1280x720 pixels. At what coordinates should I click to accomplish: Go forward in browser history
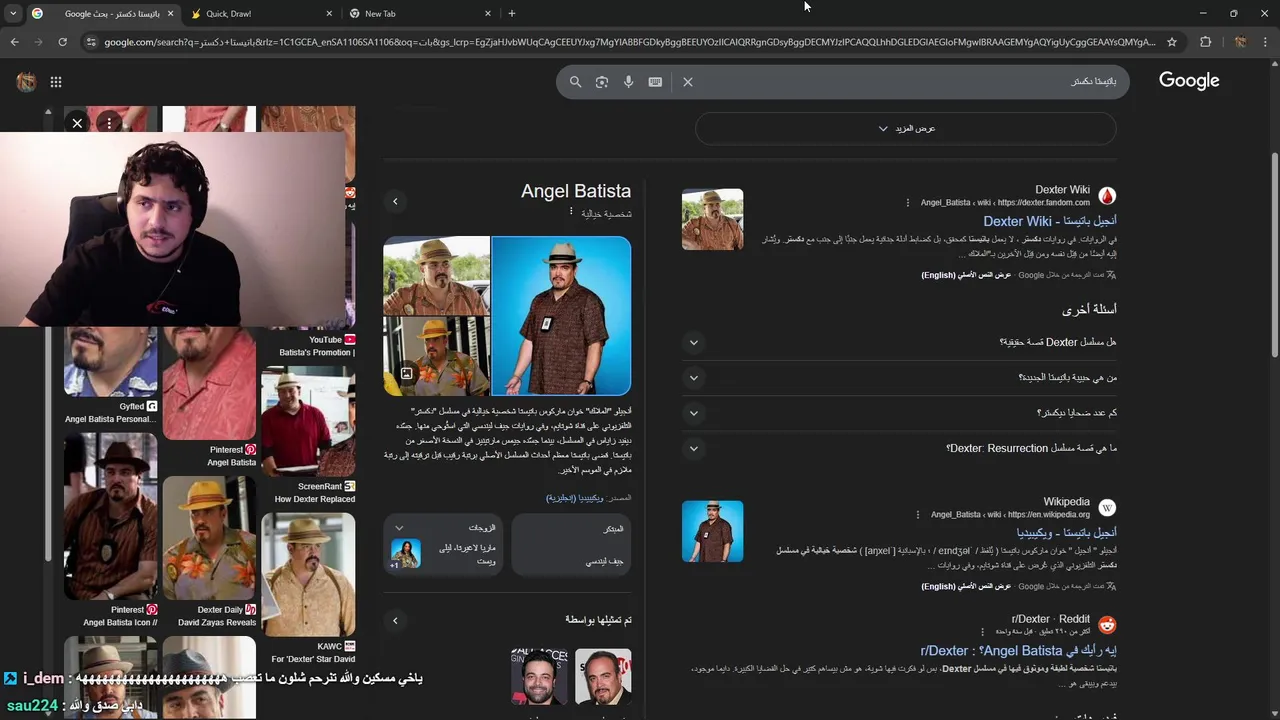click(38, 42)
